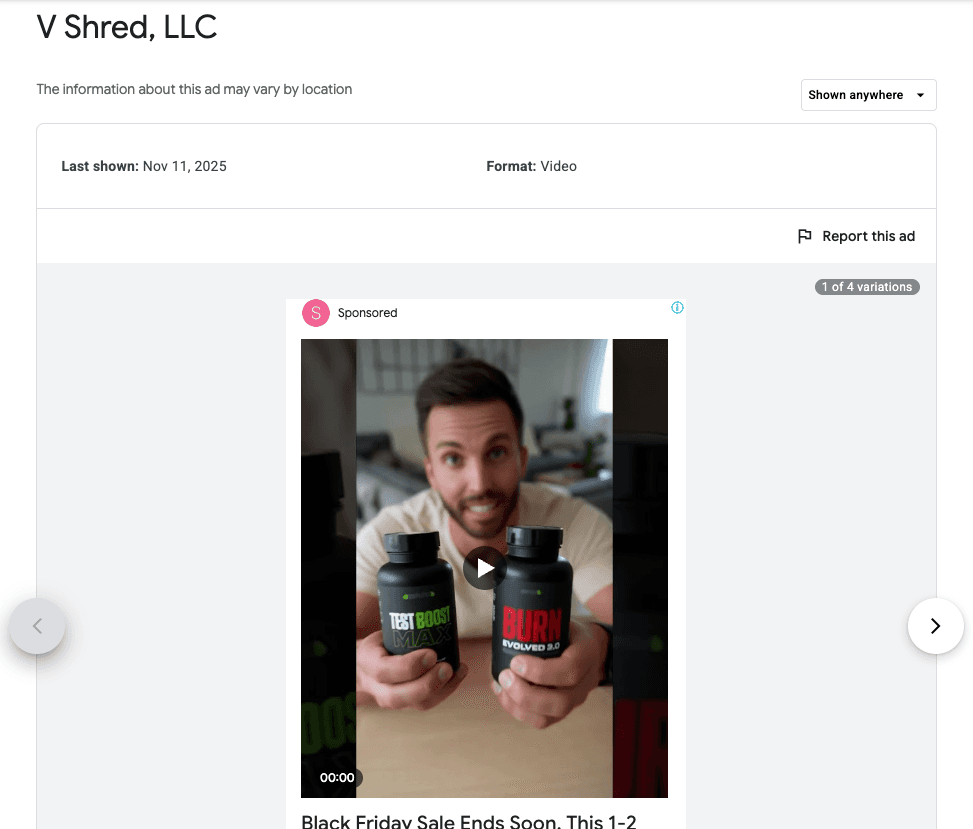Screen dimensions: 973x829
Task: Go to the previous ad variation
Action: [37, 625]
